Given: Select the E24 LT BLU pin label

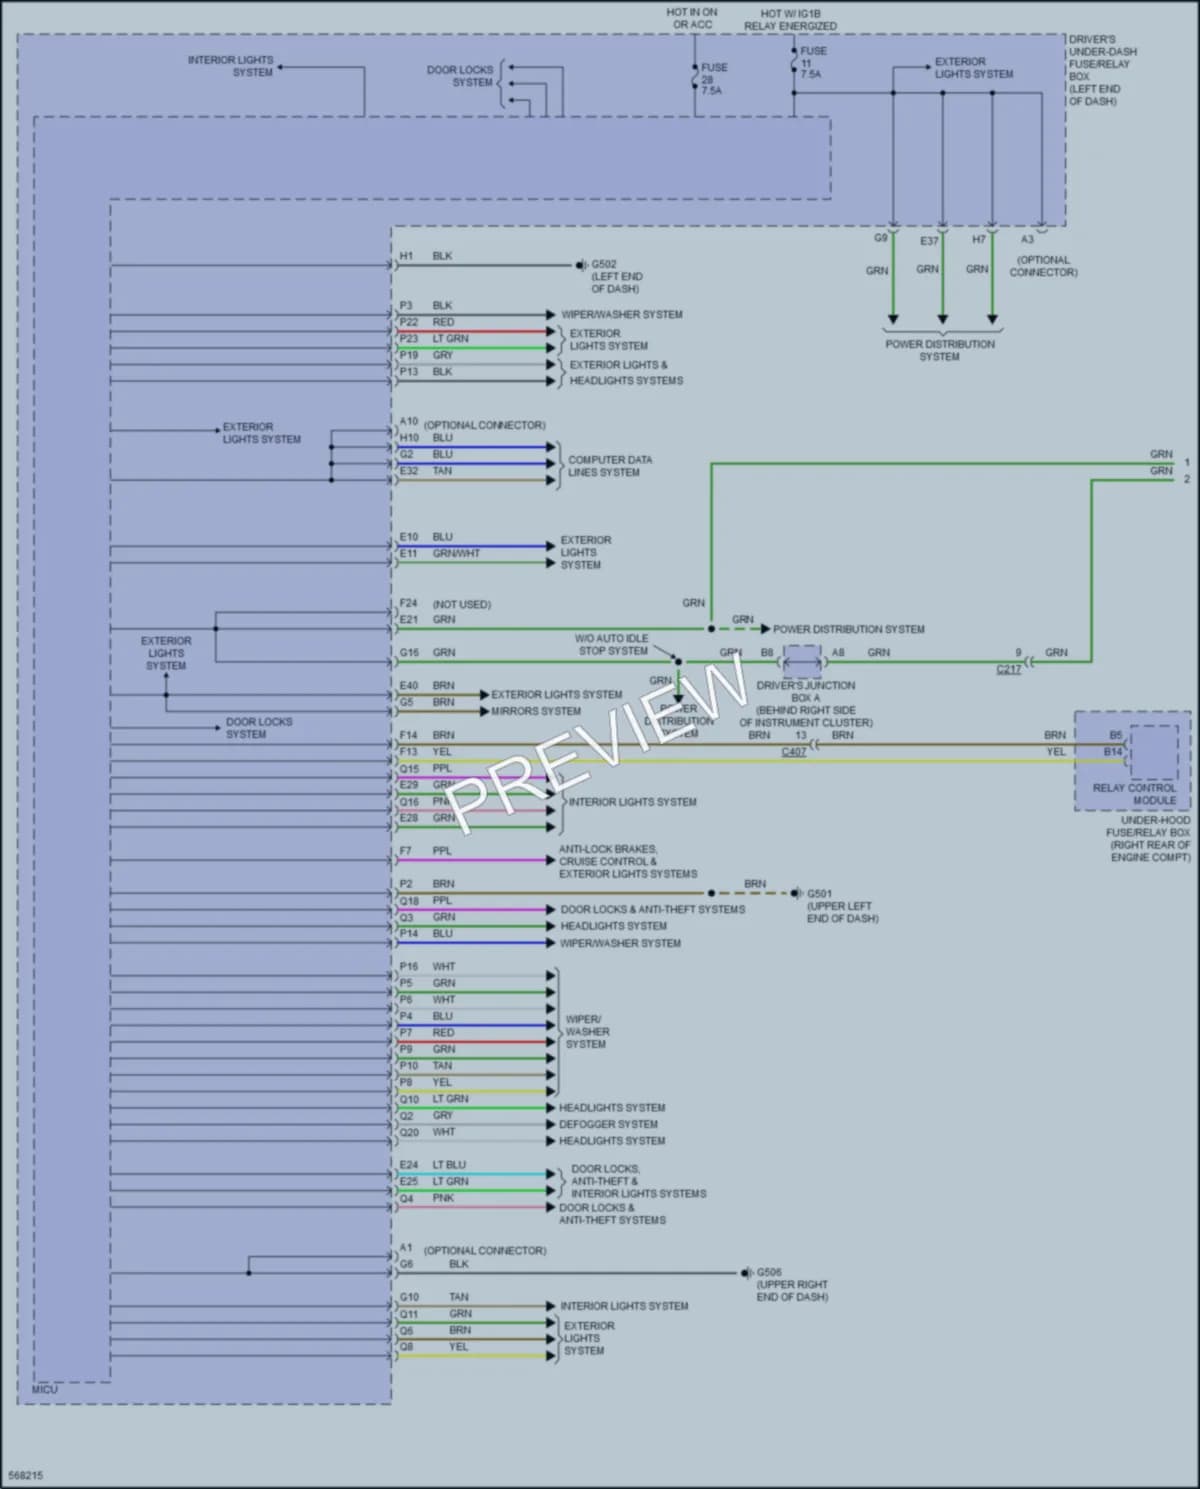Looking at the screenshot, I should (x=433, y=1165).
